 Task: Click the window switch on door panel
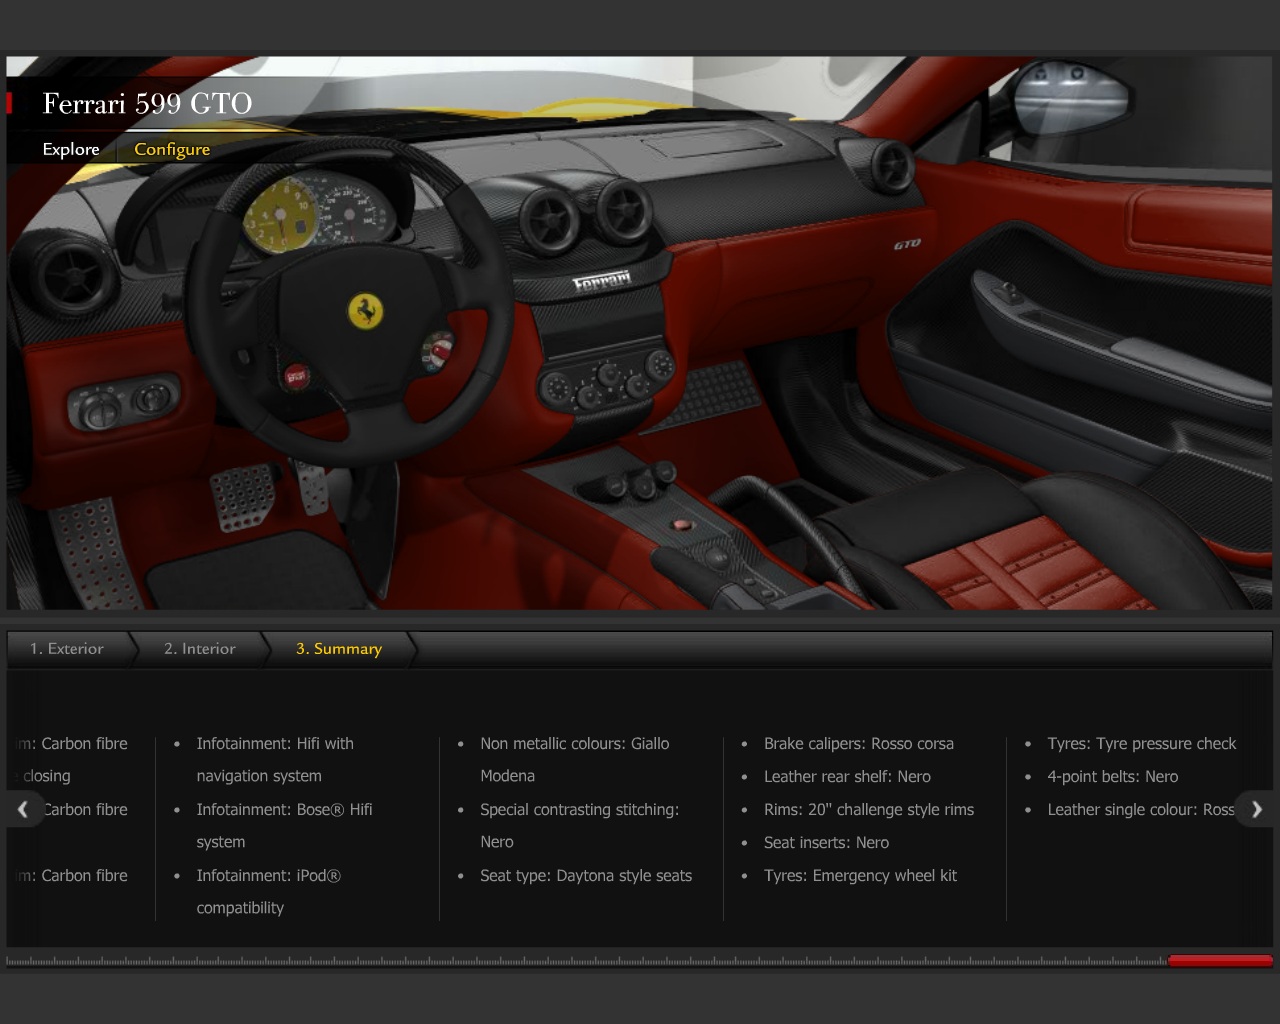pos(1007,293)
